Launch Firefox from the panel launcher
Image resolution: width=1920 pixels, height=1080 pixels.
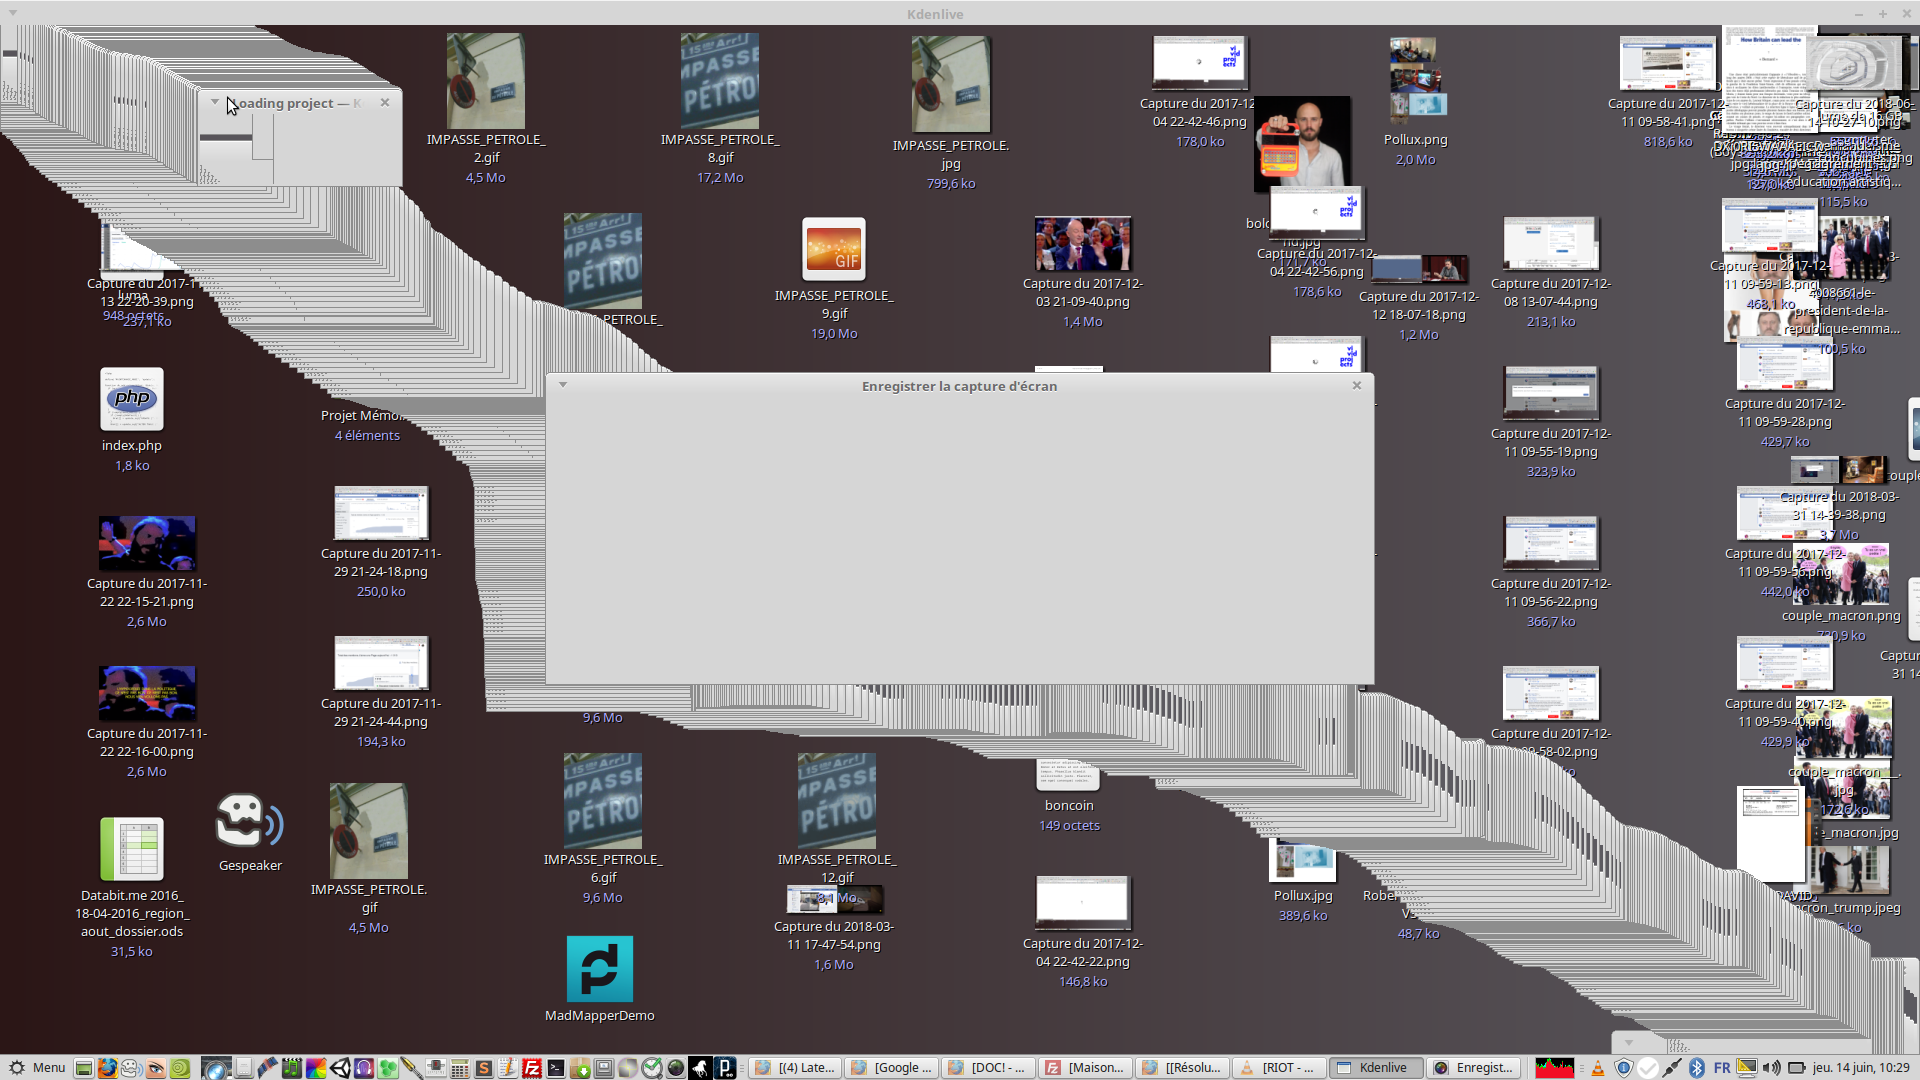107,1068
